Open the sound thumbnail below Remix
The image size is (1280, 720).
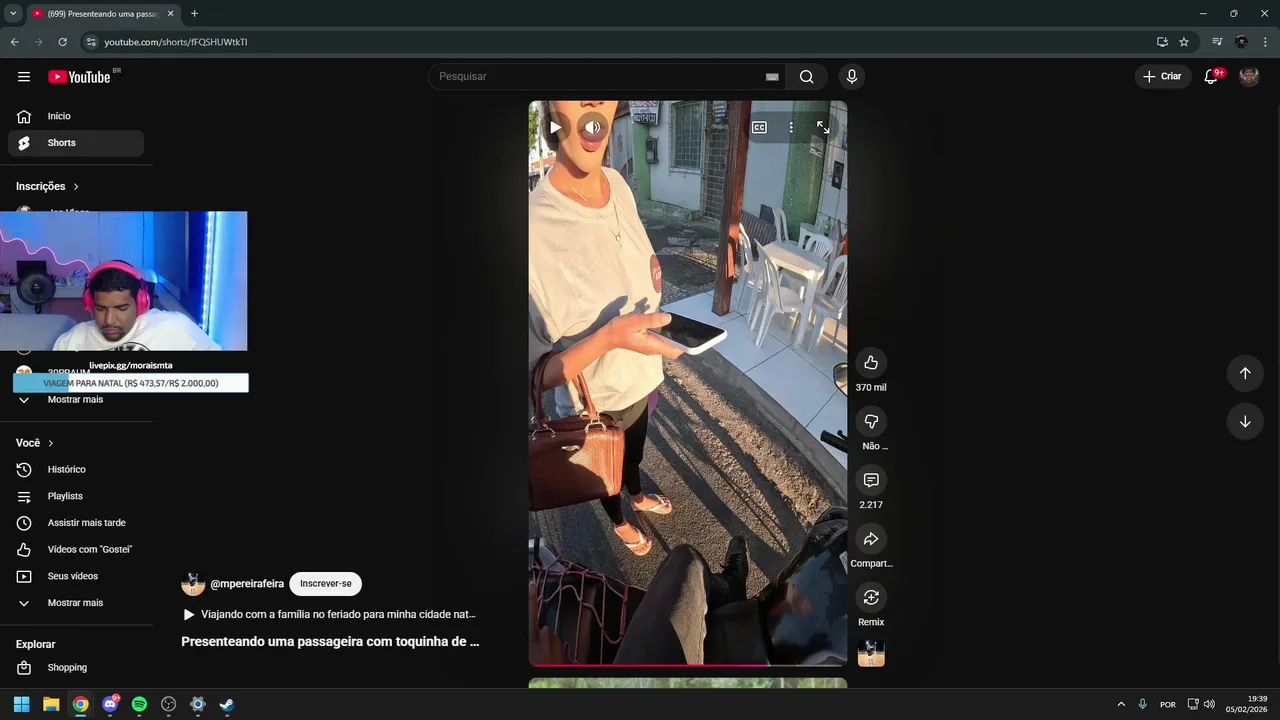coord(871,653)
